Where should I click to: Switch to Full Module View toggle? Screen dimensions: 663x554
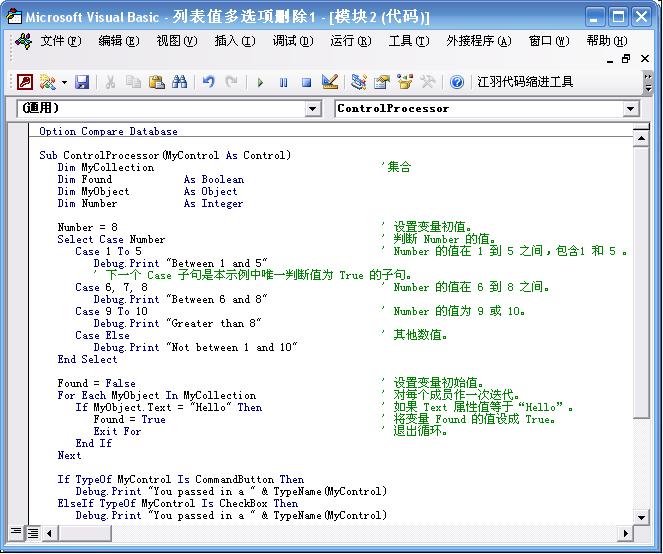point(33,532)
